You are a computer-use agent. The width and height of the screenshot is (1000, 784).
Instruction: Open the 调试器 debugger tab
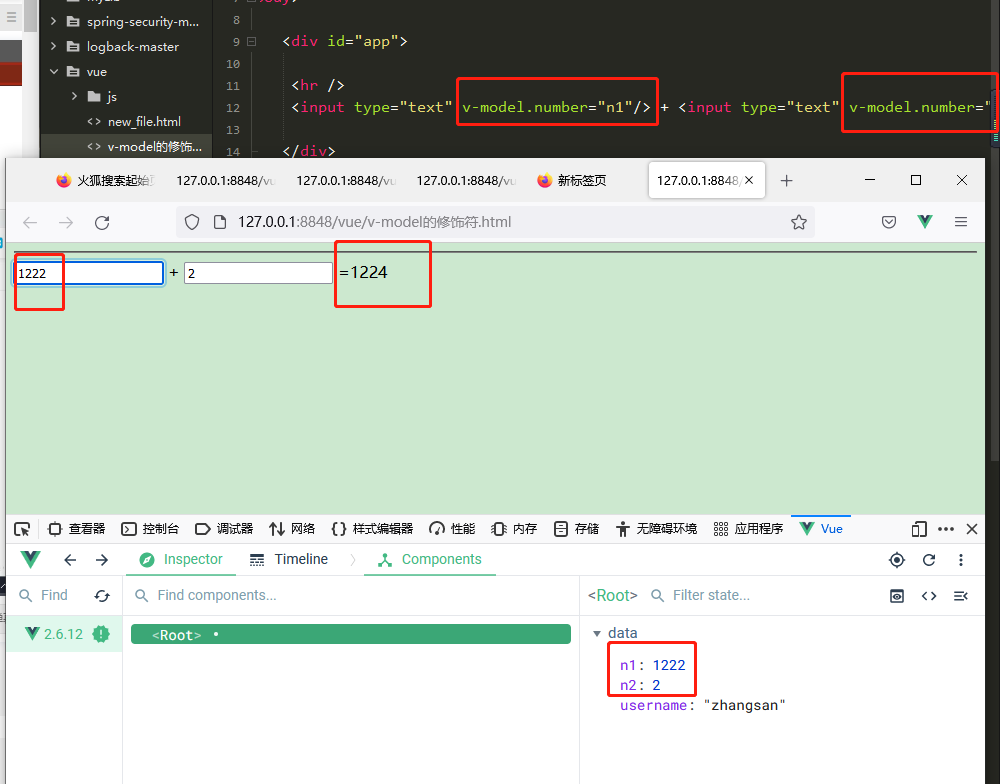[x=224, y=529]
